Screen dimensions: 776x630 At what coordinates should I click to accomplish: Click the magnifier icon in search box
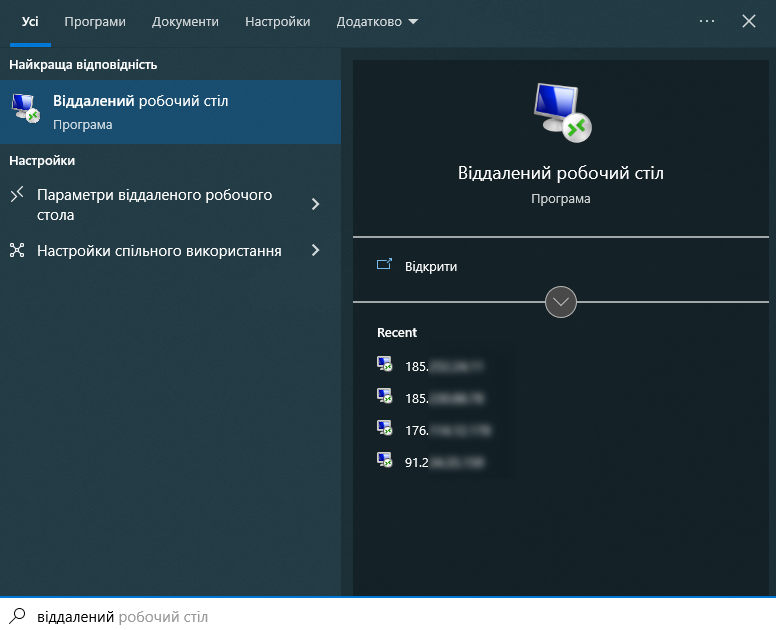click(17, 616)
